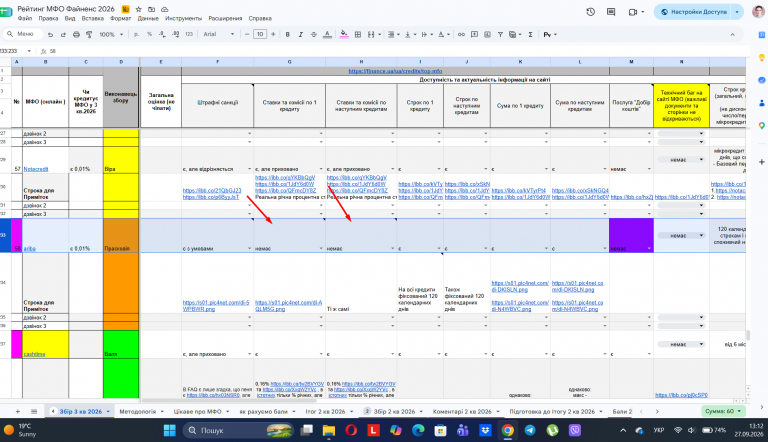Start a Meet call via the camera icon
Viewport: 768px width, 442px height.
pos(633,12)
